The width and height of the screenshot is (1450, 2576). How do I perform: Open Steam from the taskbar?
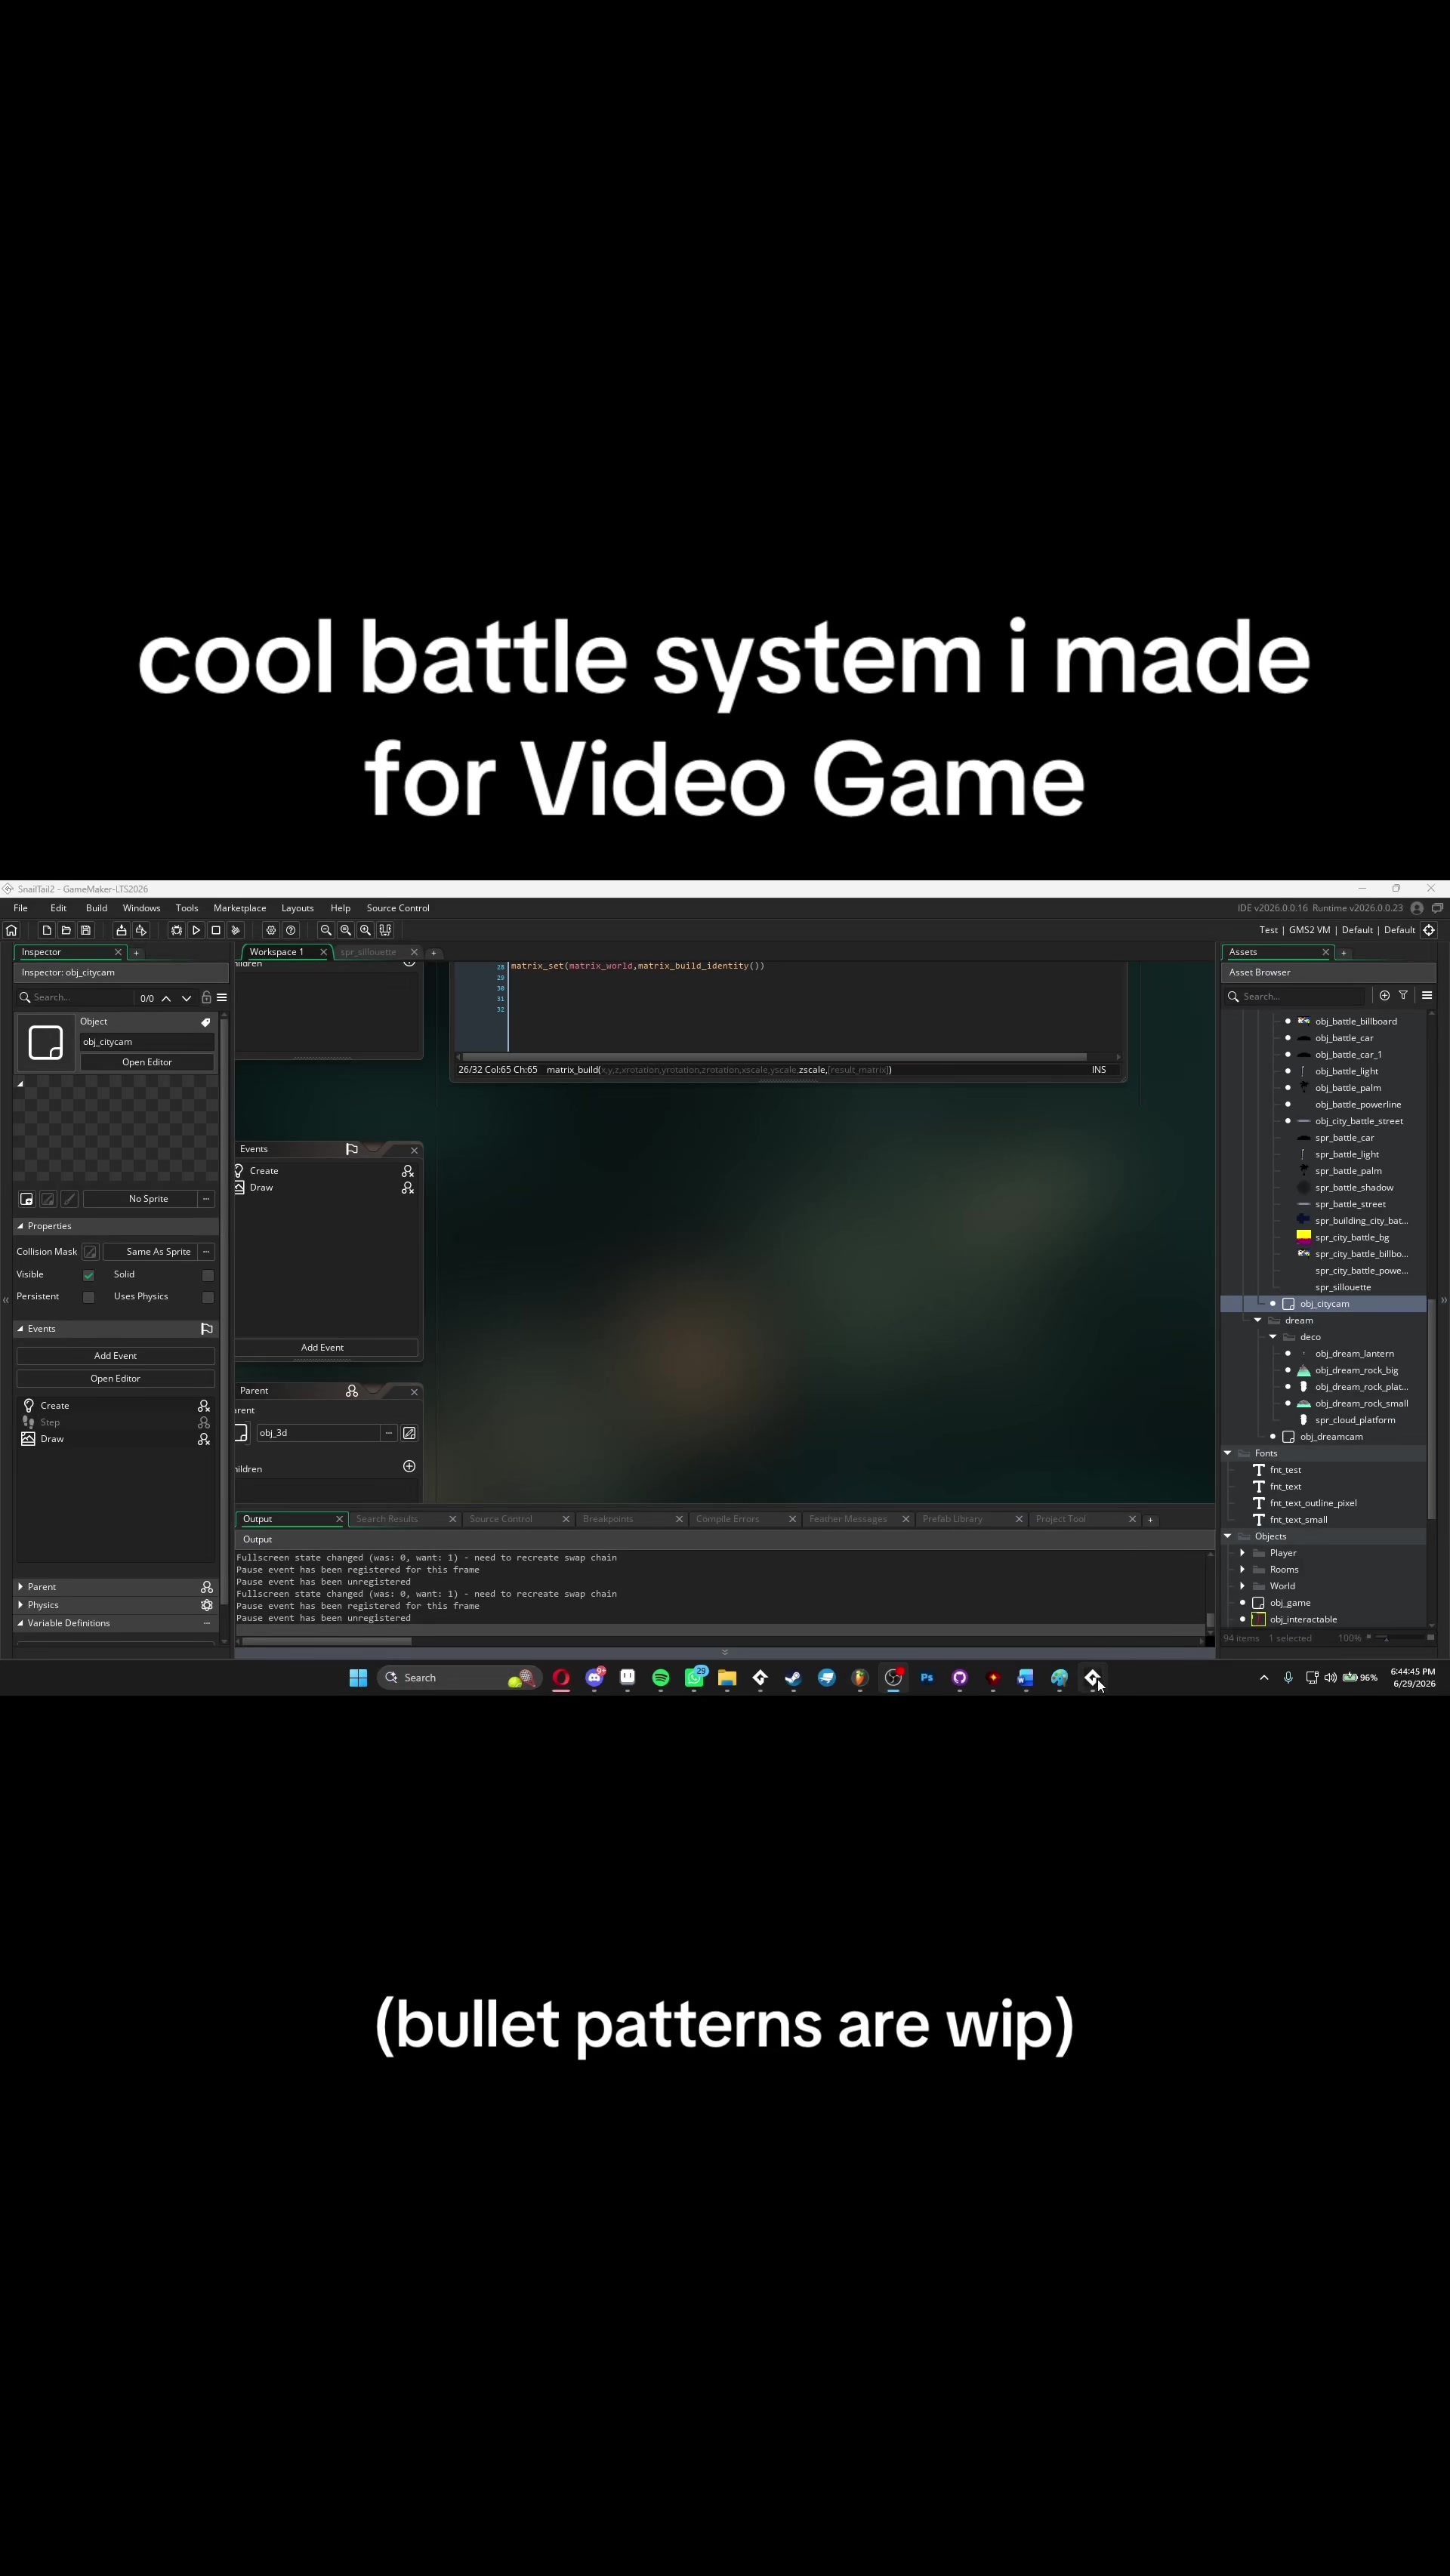(794, 1678)
